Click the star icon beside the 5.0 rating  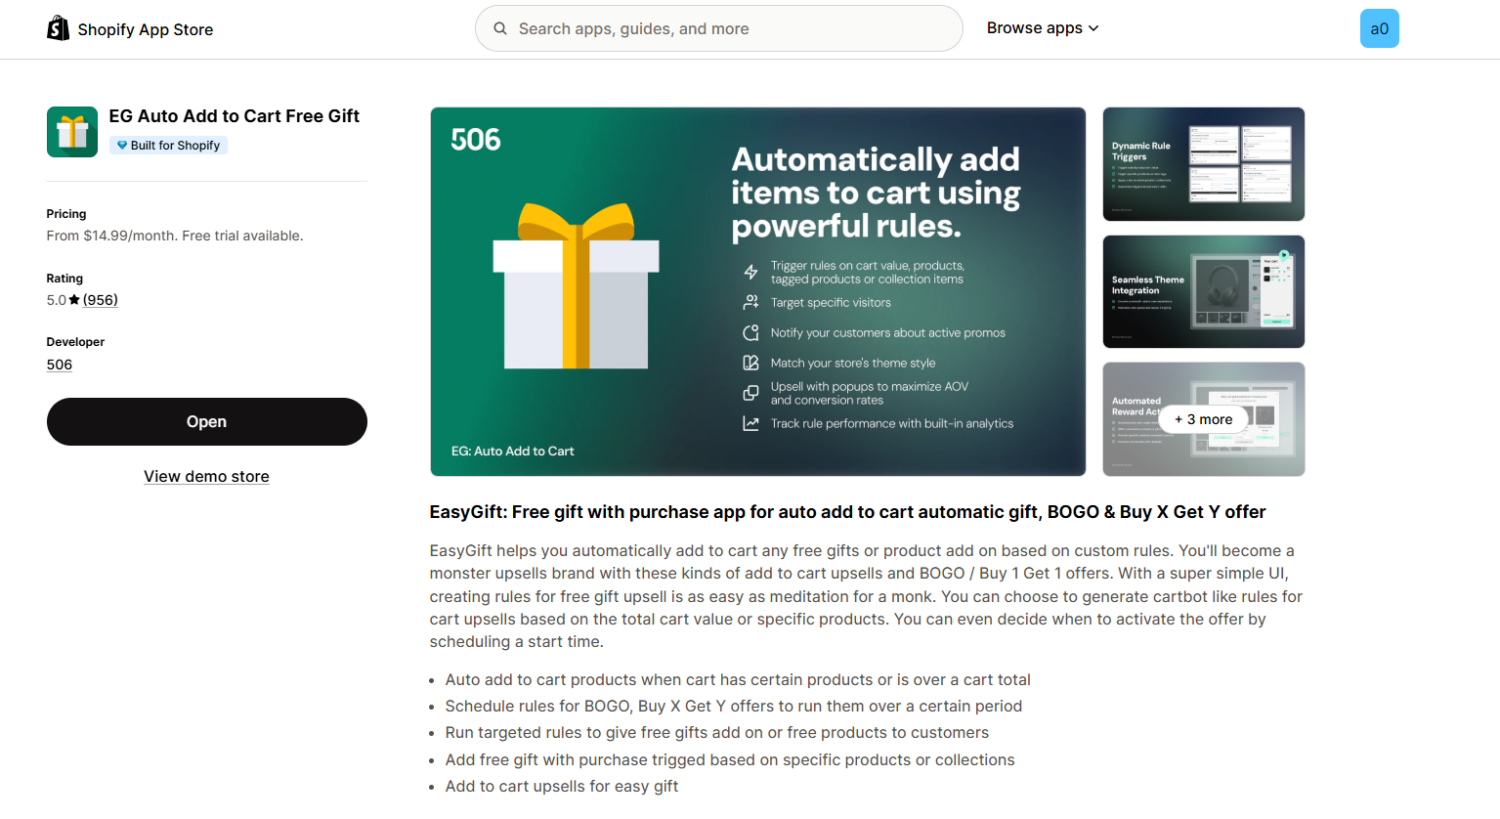coord(72,299)
